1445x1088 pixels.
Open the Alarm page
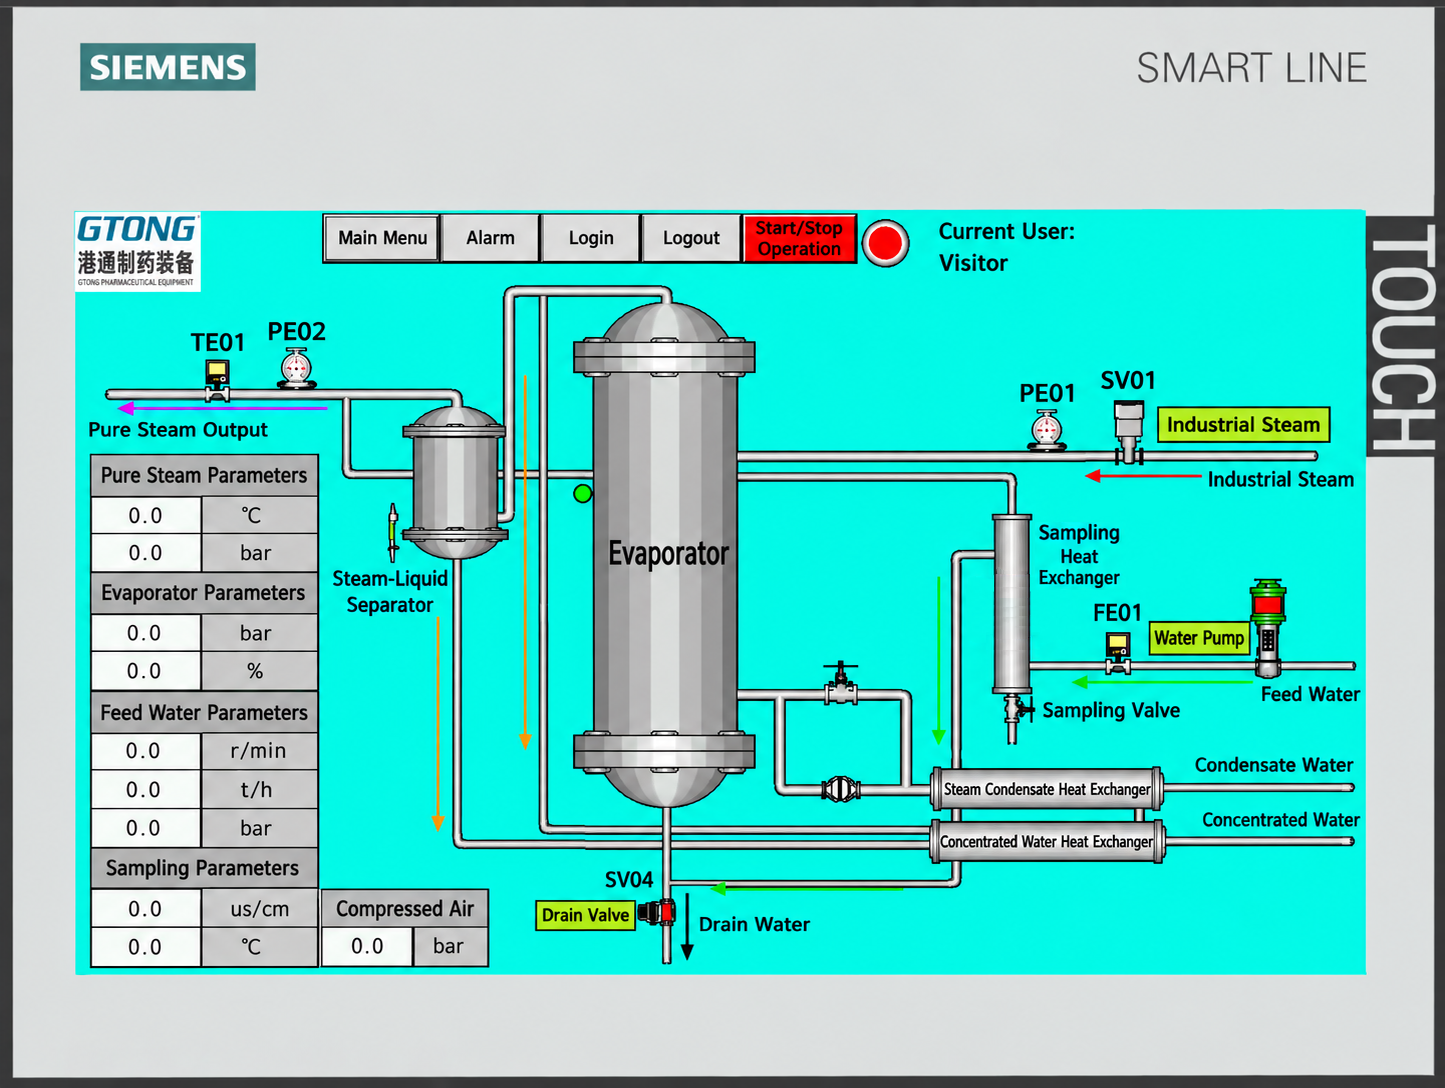(x=490, y=238)
